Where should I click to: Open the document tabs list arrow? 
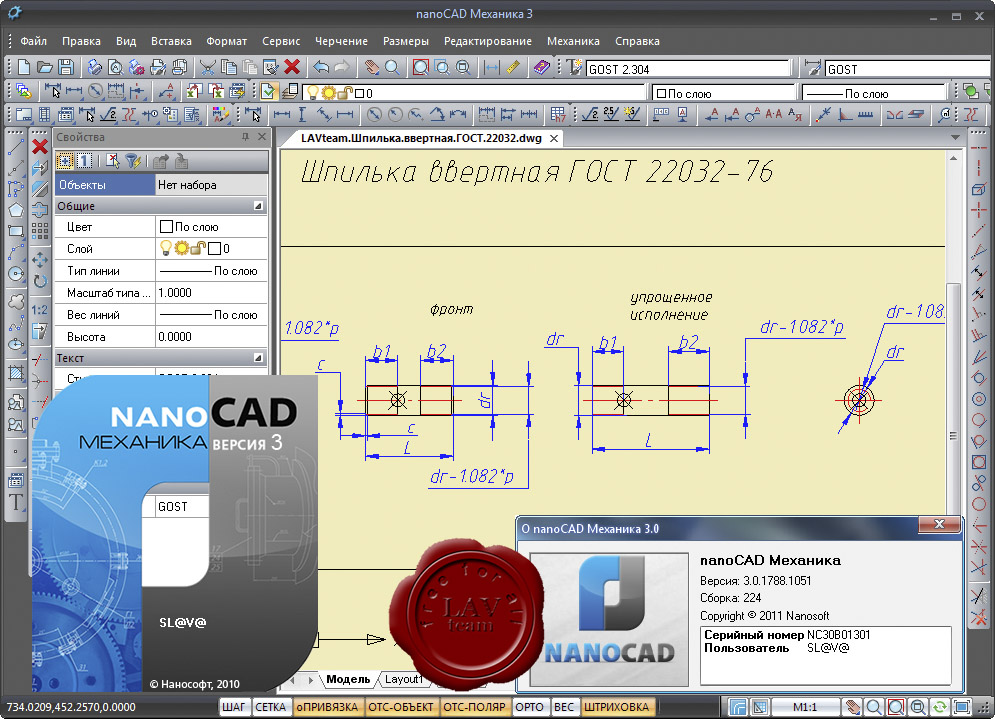coord(955,137)
